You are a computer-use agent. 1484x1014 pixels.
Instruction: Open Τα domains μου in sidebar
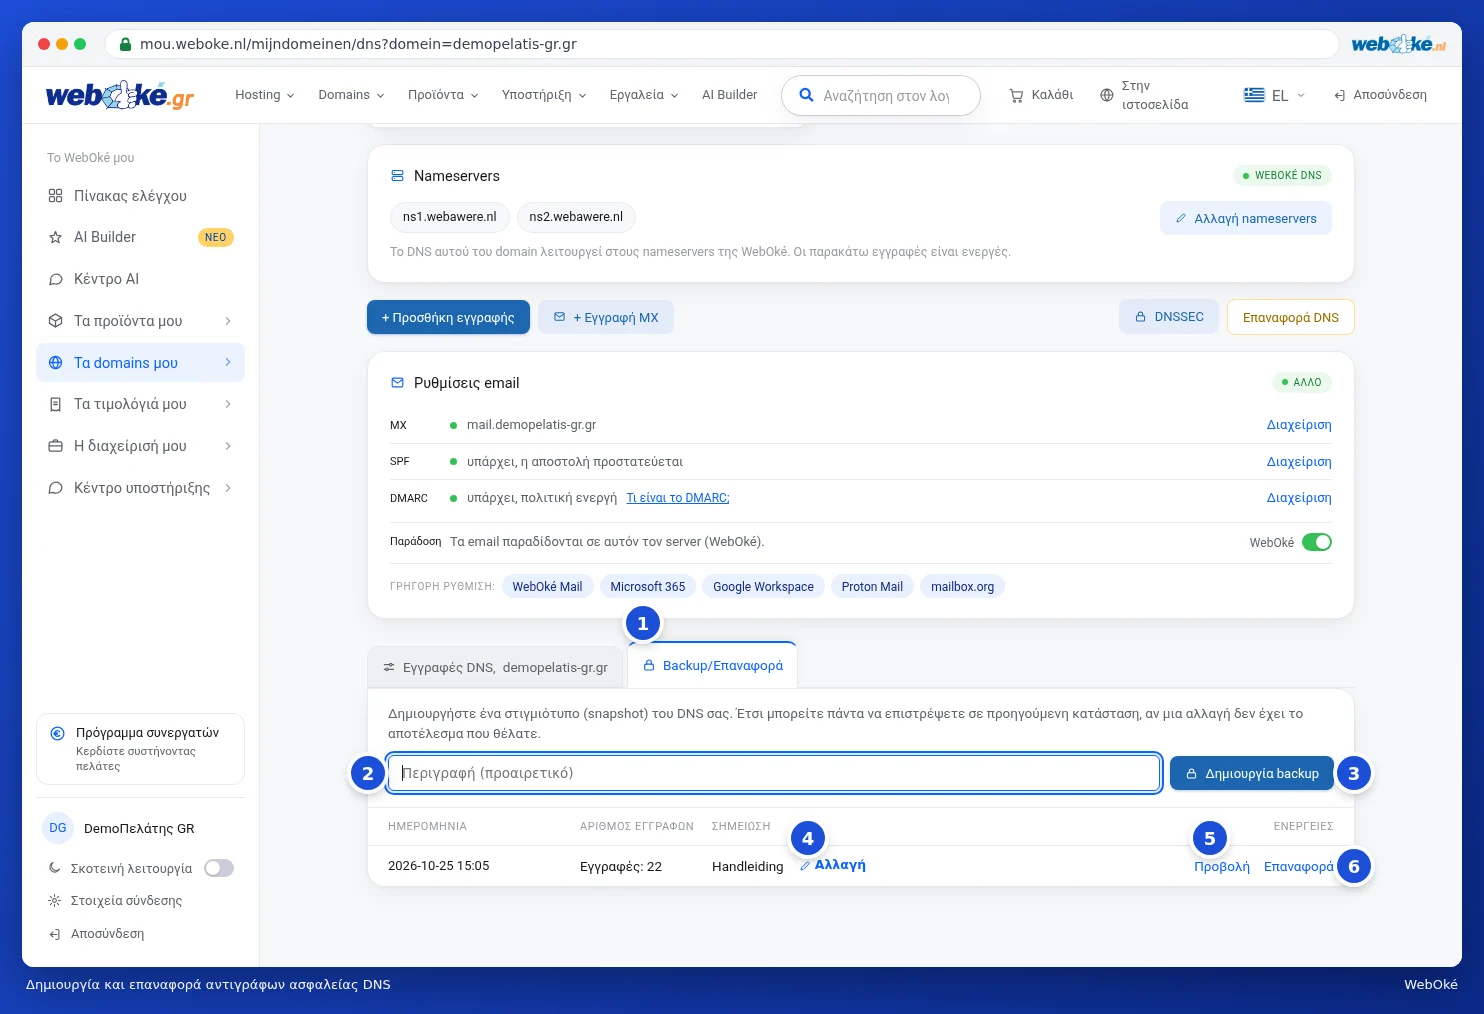click(140, 362)
